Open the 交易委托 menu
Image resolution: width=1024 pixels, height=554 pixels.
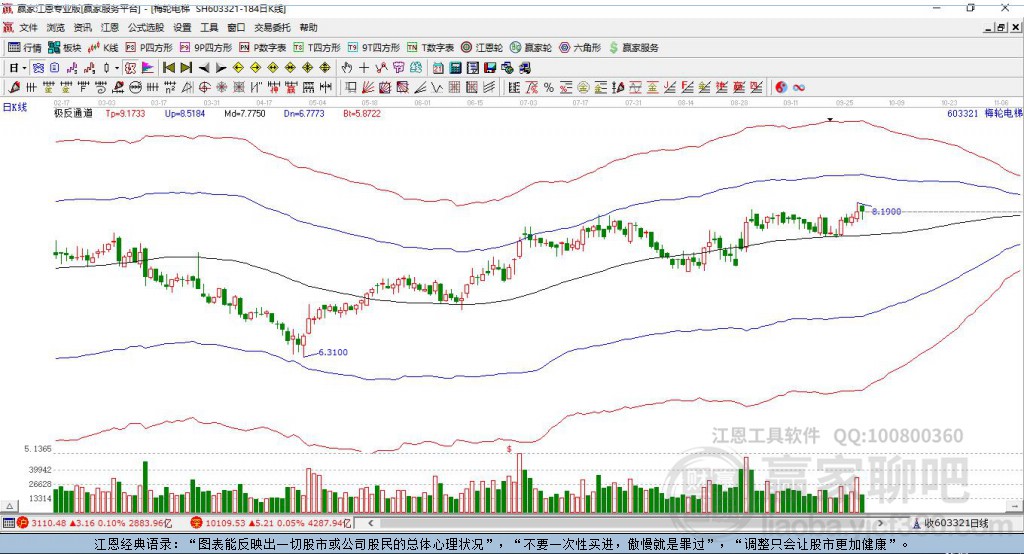click(272, 27)
